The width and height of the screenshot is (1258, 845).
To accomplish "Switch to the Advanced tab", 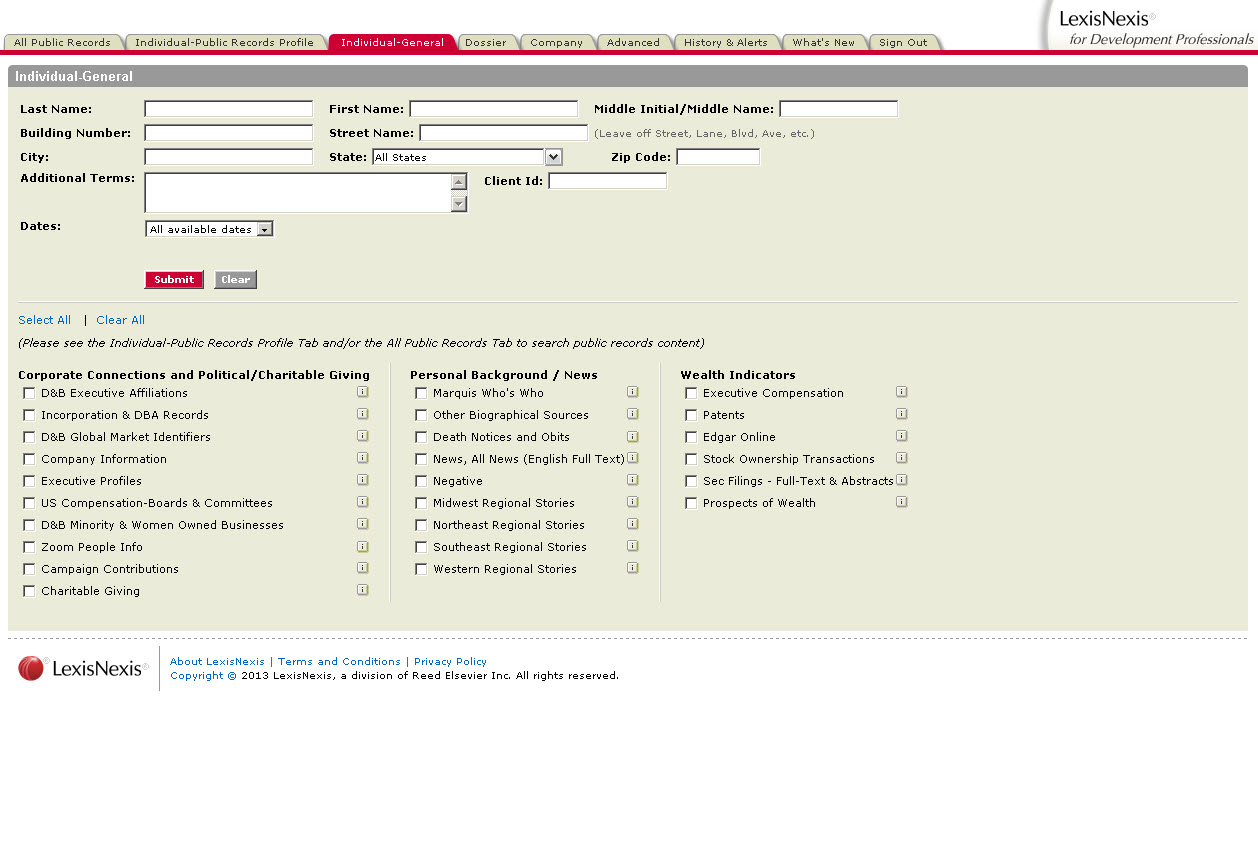I will tap(633, 42).
